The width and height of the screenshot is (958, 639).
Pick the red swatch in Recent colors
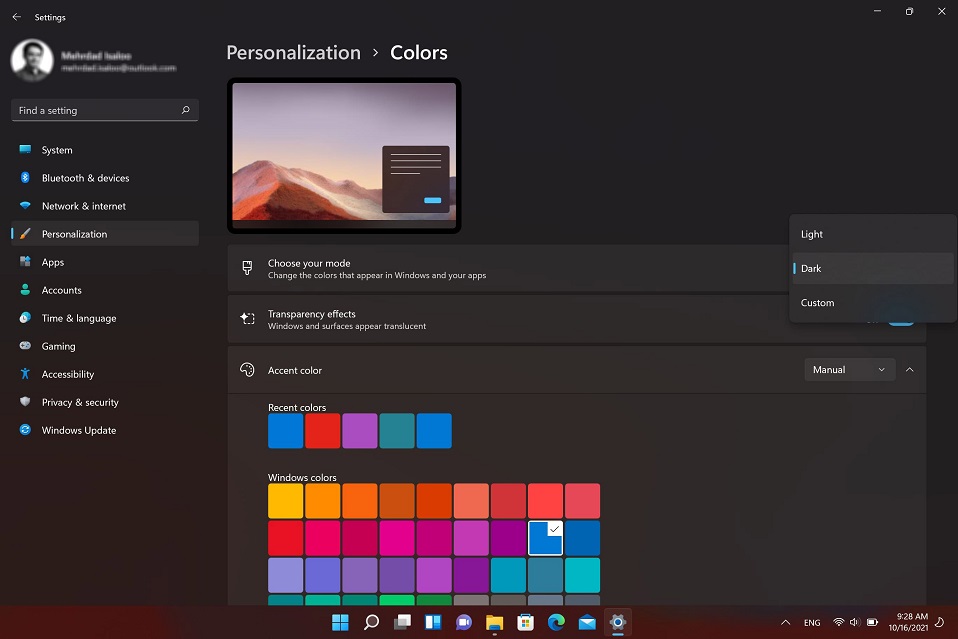tap(322, 431)
